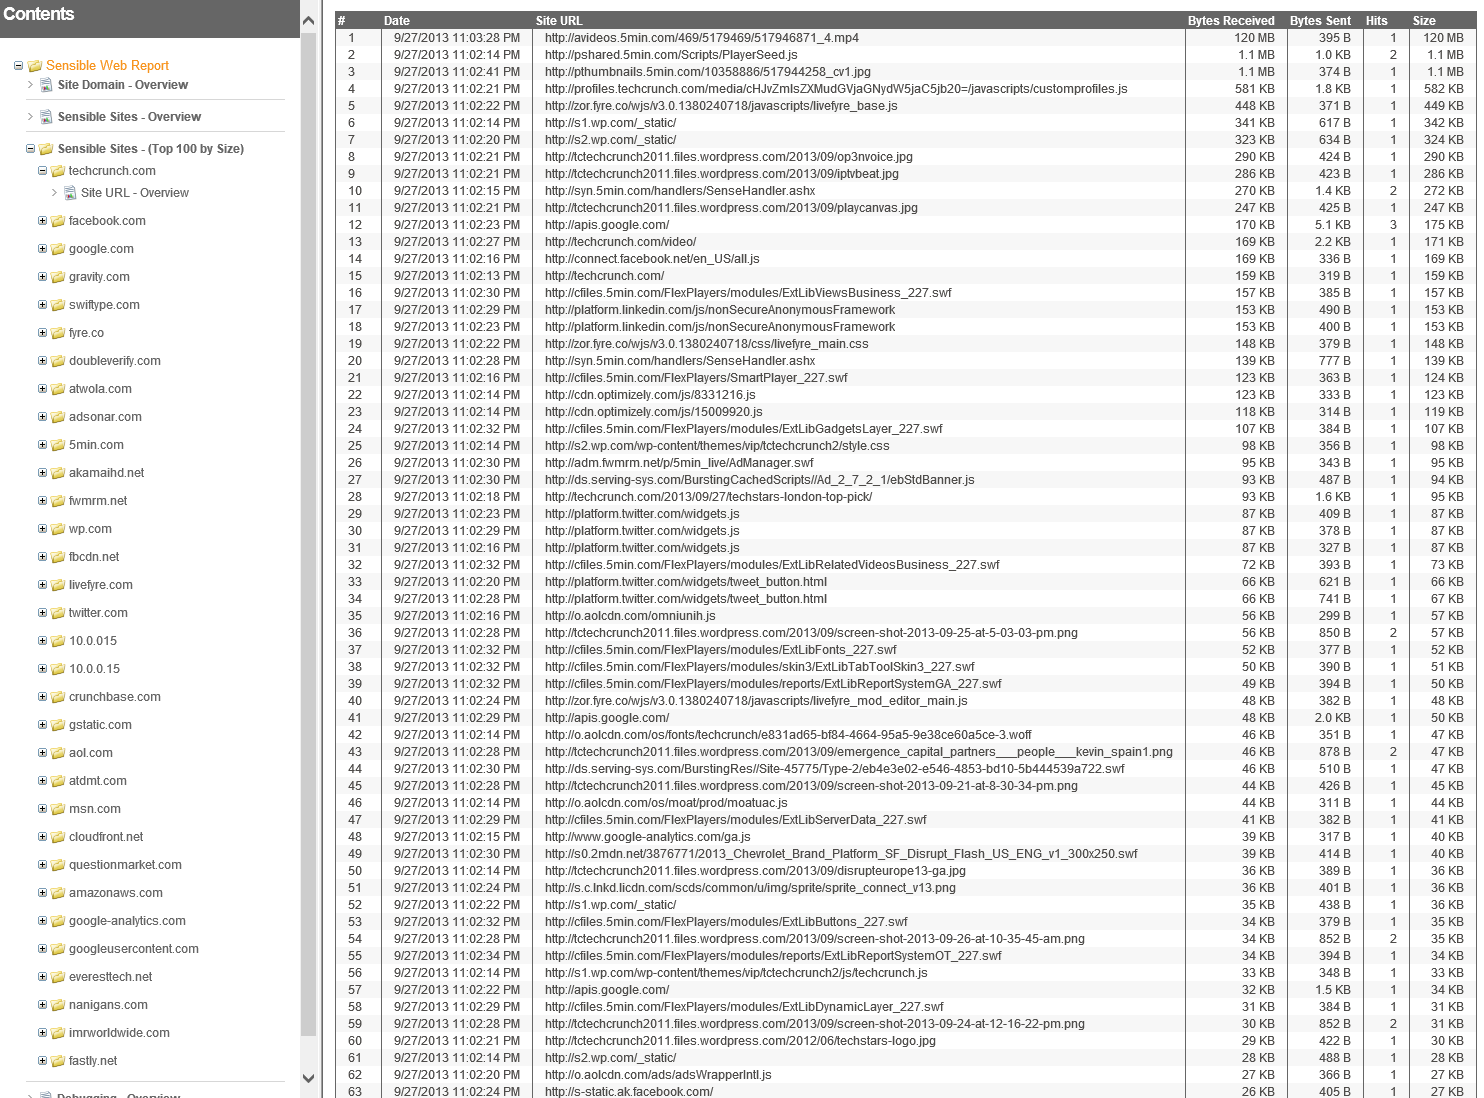Image resolution: width=1484 pixels, height=1098 pixels.
Task: Select googleusercontent.com in the contents tree
Action: click(x=134, y=949)
